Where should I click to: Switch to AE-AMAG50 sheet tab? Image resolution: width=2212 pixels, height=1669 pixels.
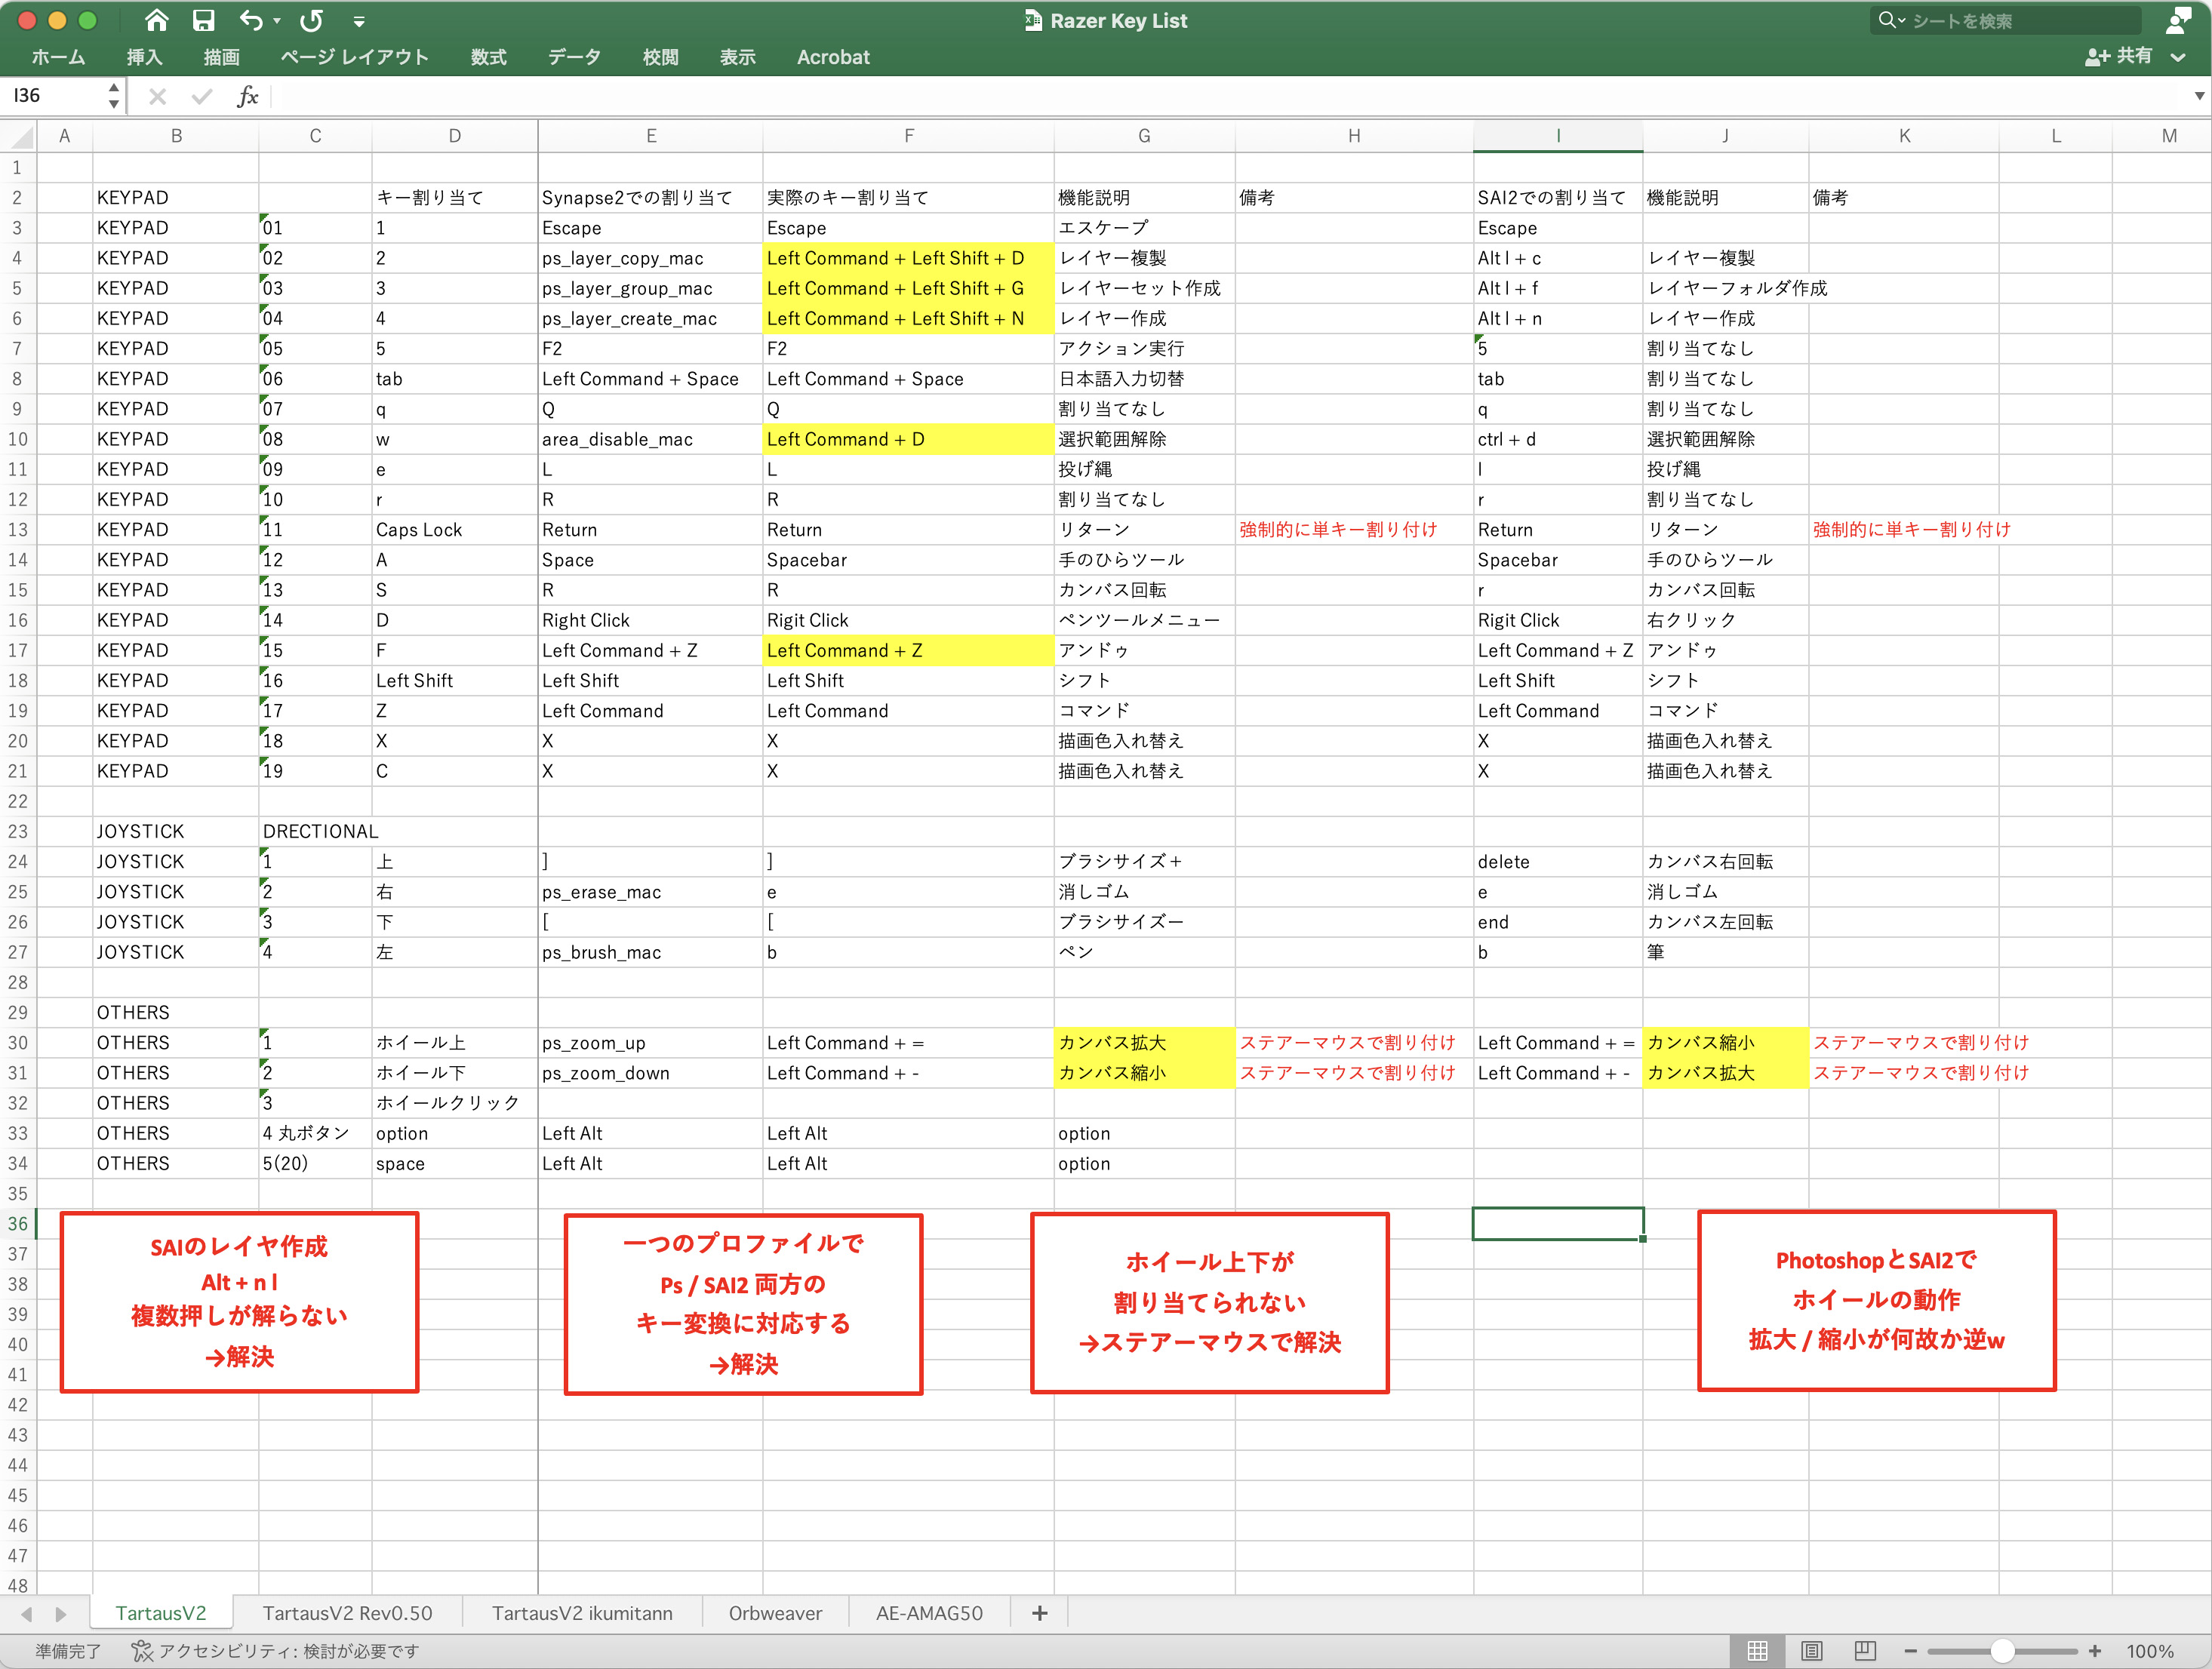(929, 1613)
